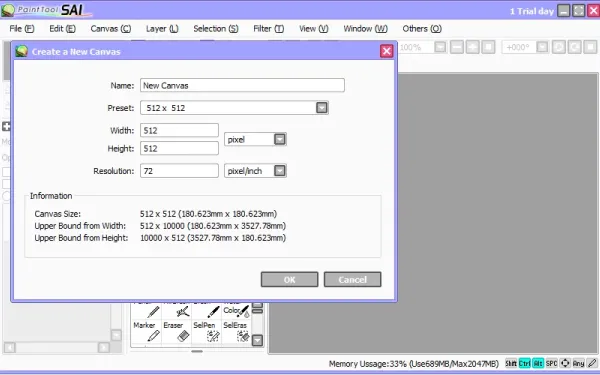The width and height of the screenshot is (600, 375).
Task: Select the SelPen selection pen tool
Action: coord(207,331)
